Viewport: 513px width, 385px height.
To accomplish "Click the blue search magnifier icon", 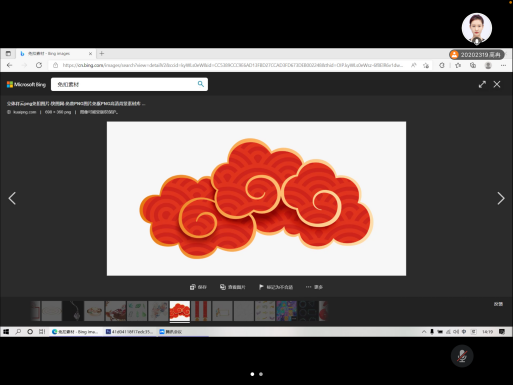I will (x=201, y=84).
